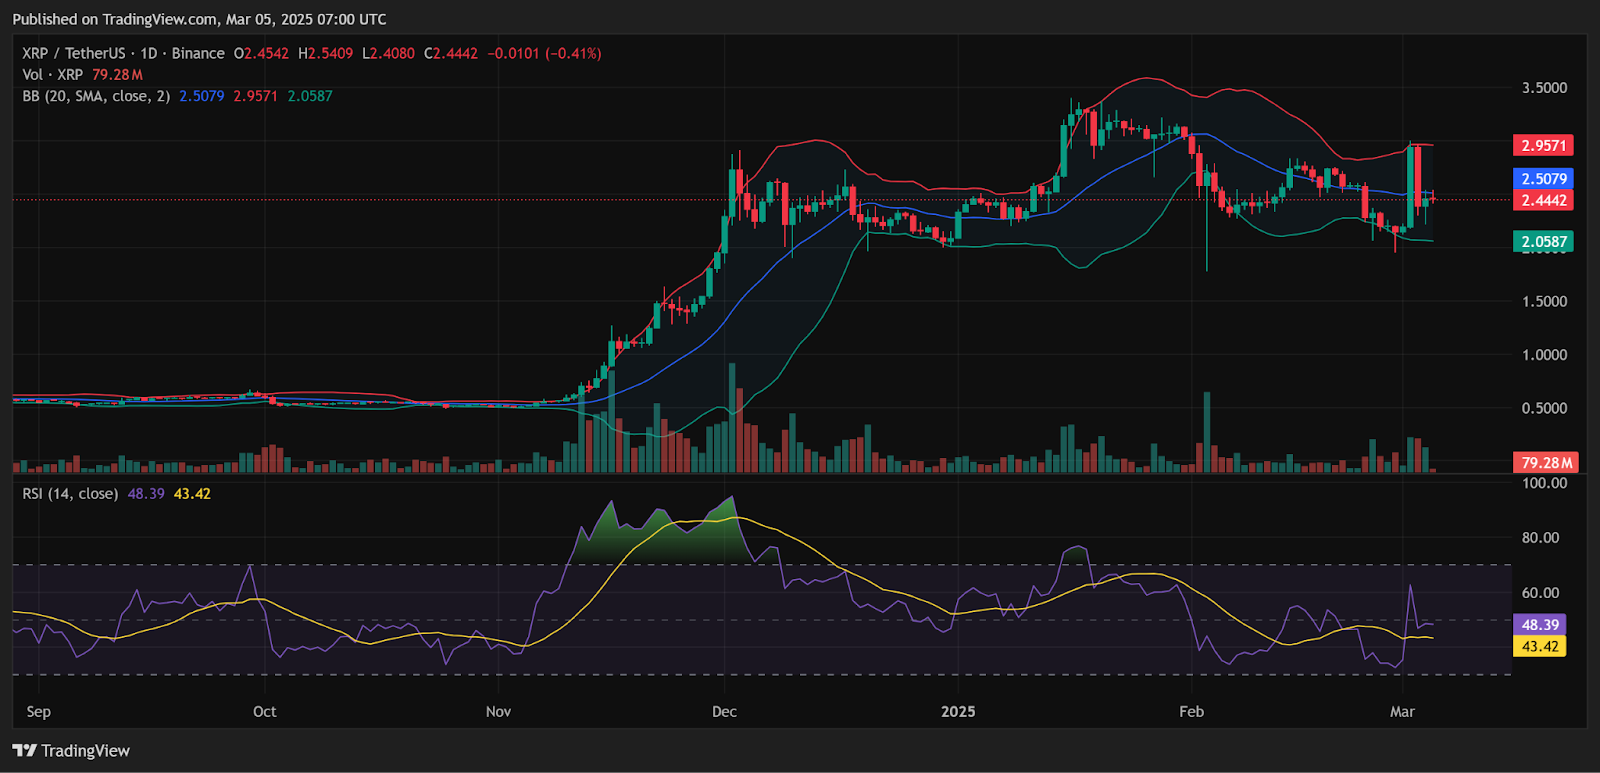1600x773 pixels.
Task: Select the purple 48.39 RSI value label
Action: point(1540,625)
